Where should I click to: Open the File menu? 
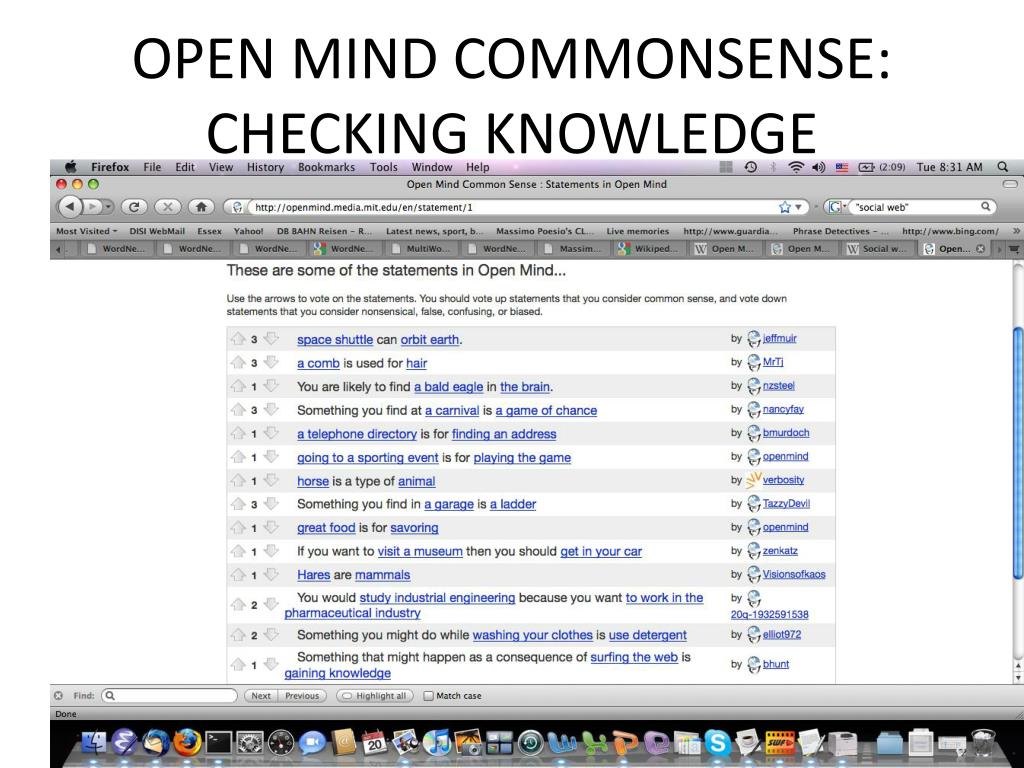tap(152, 167)
